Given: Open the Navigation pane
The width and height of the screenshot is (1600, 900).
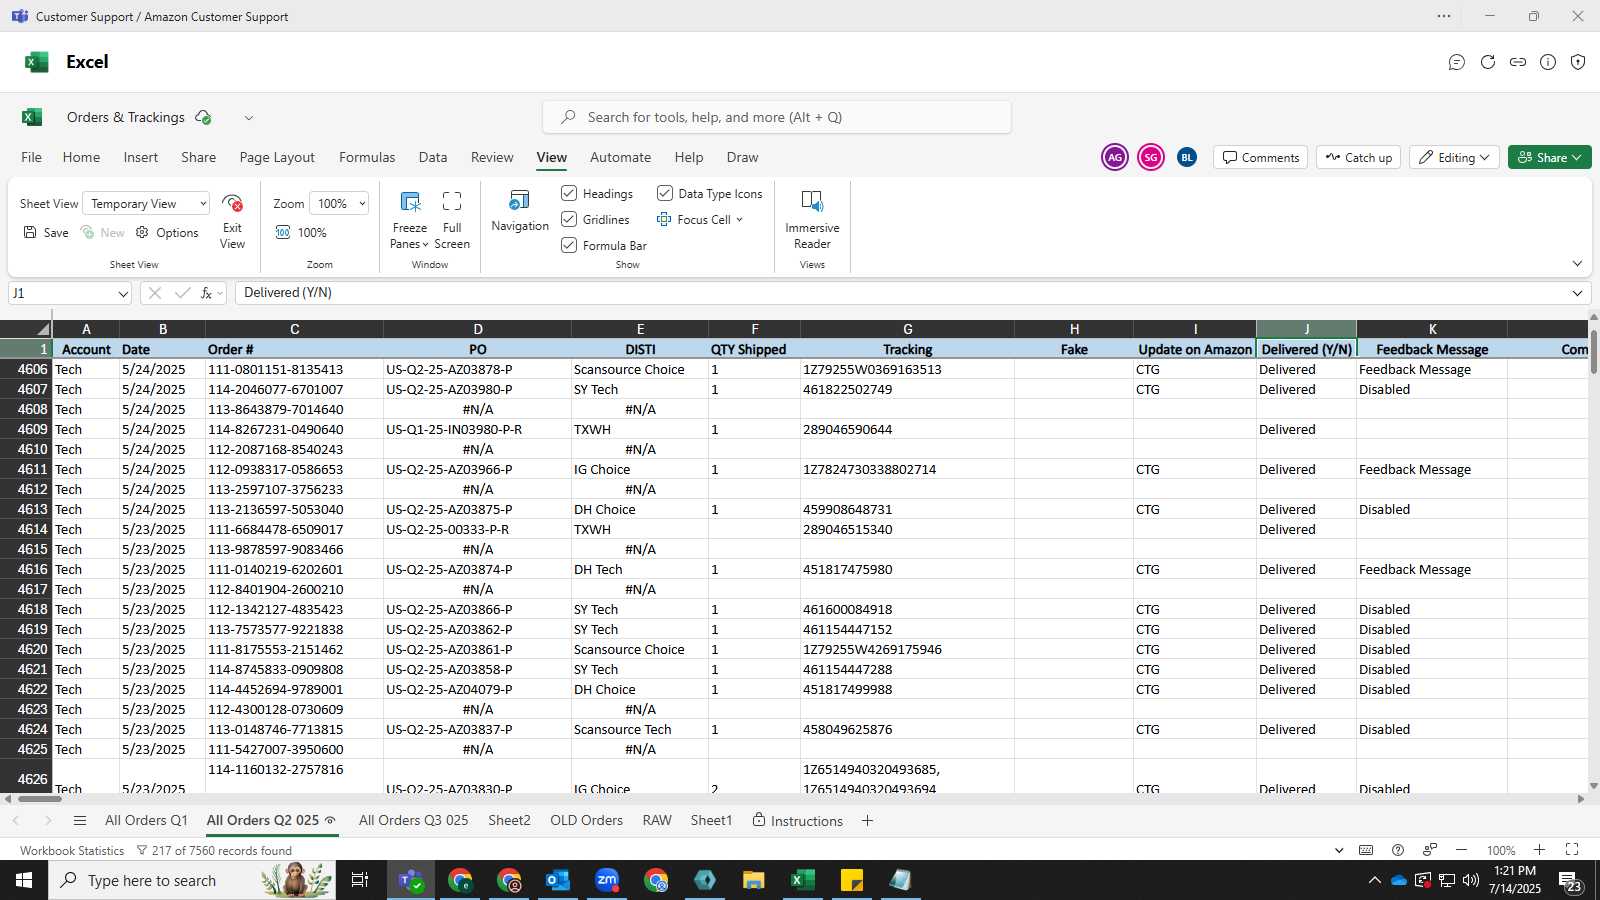Looking at the screenshot, I should (520, 211).
